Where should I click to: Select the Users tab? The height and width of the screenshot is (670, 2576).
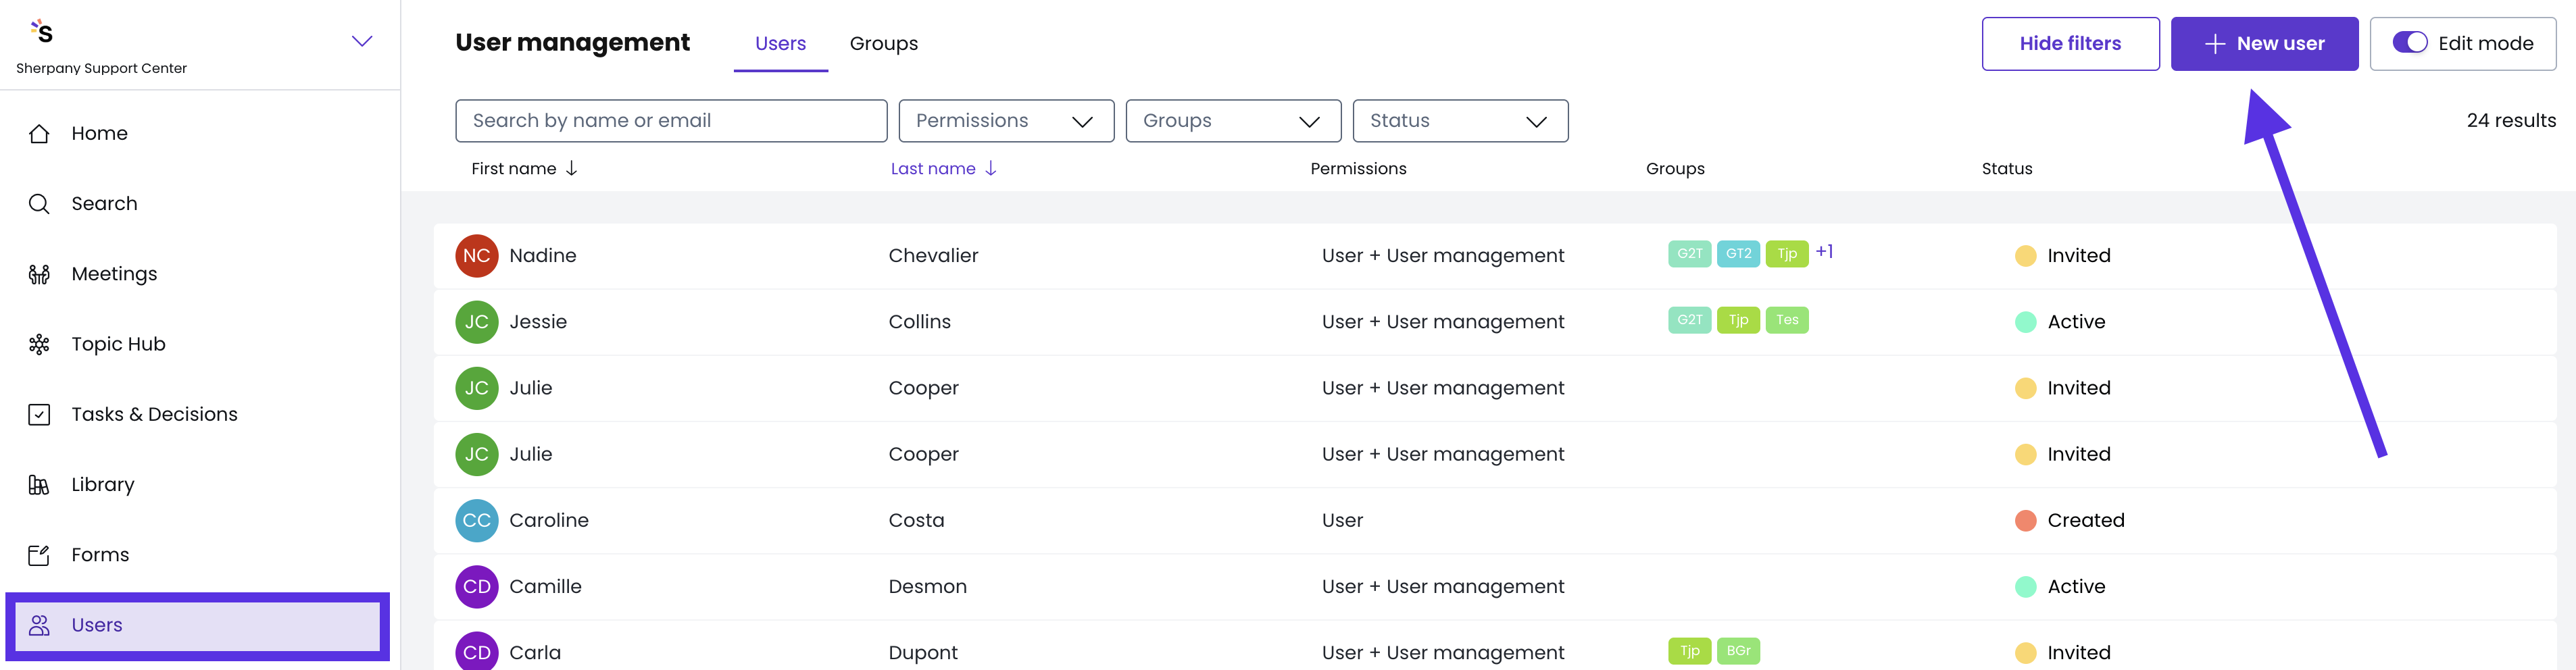click(x=780, y=44)
